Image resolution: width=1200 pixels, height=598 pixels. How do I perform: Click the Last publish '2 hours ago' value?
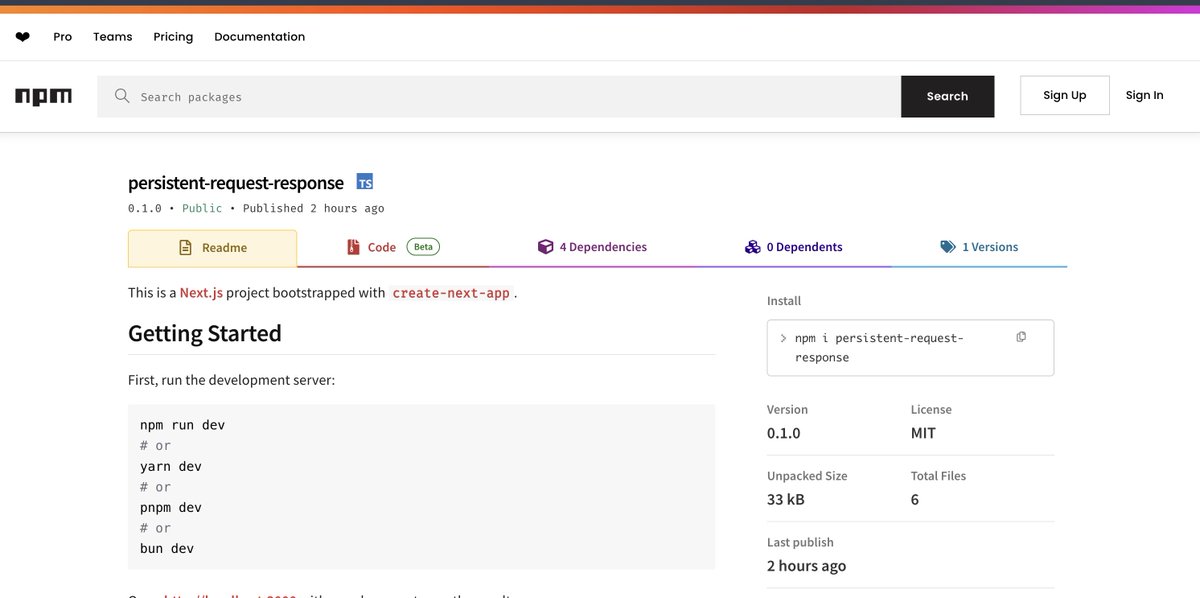point(806,566)
